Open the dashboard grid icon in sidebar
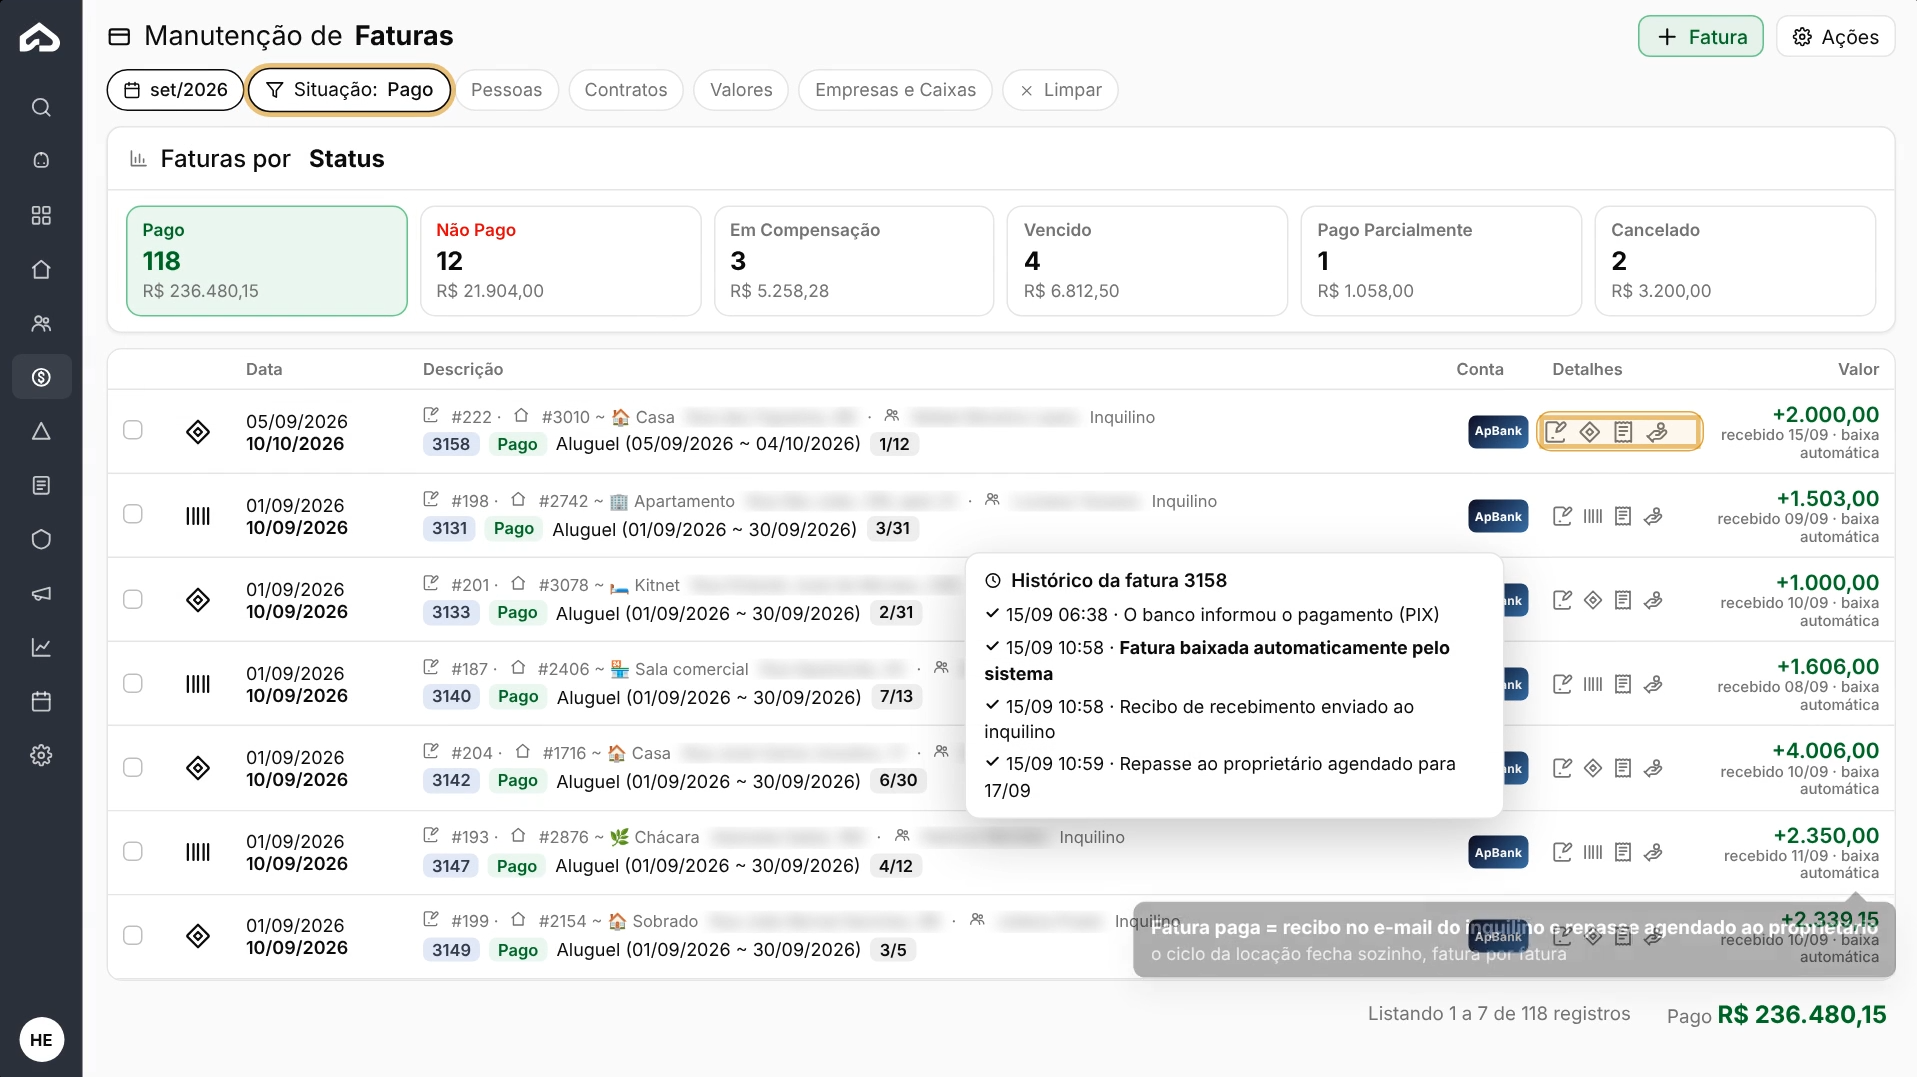Image resolution: width=1917 pixels, height=1077 pixels. click(41, 215)
